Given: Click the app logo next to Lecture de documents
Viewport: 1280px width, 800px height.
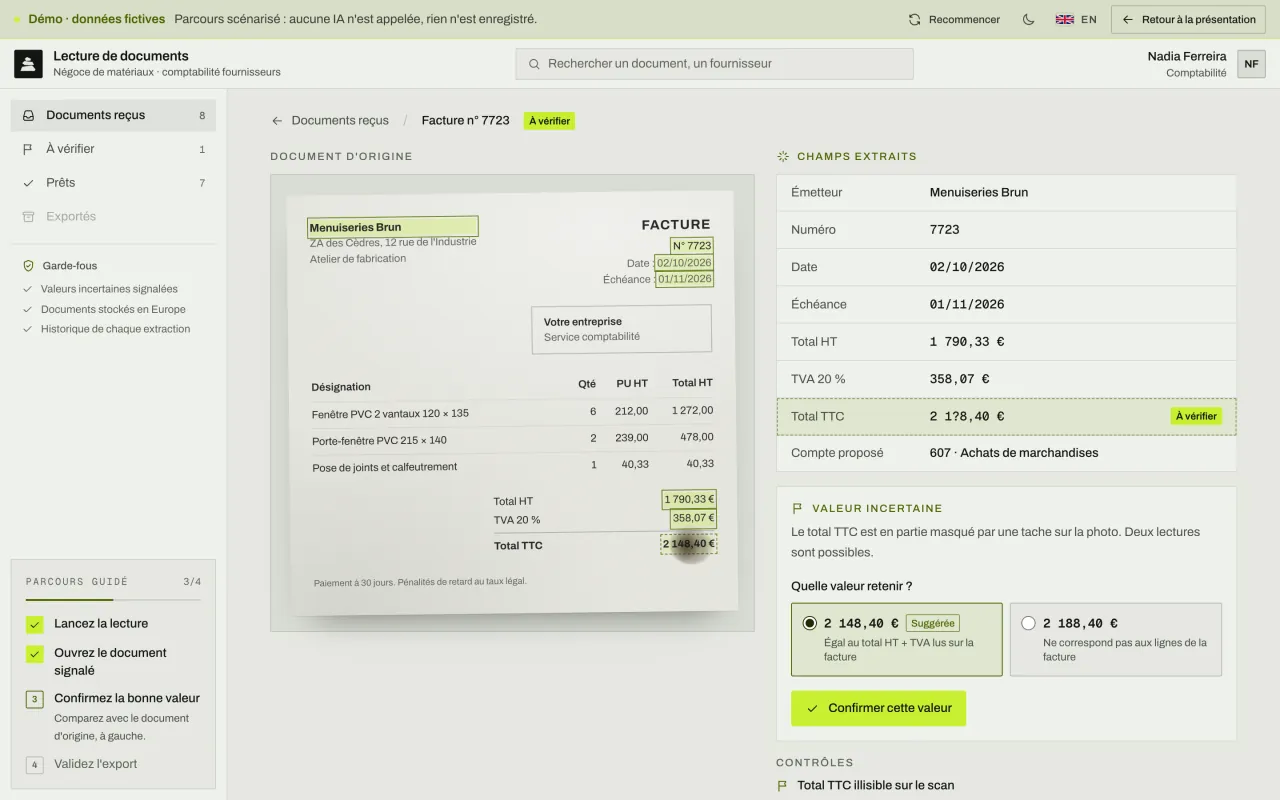Looking at the screenshot, I should [x=28, y=64].
